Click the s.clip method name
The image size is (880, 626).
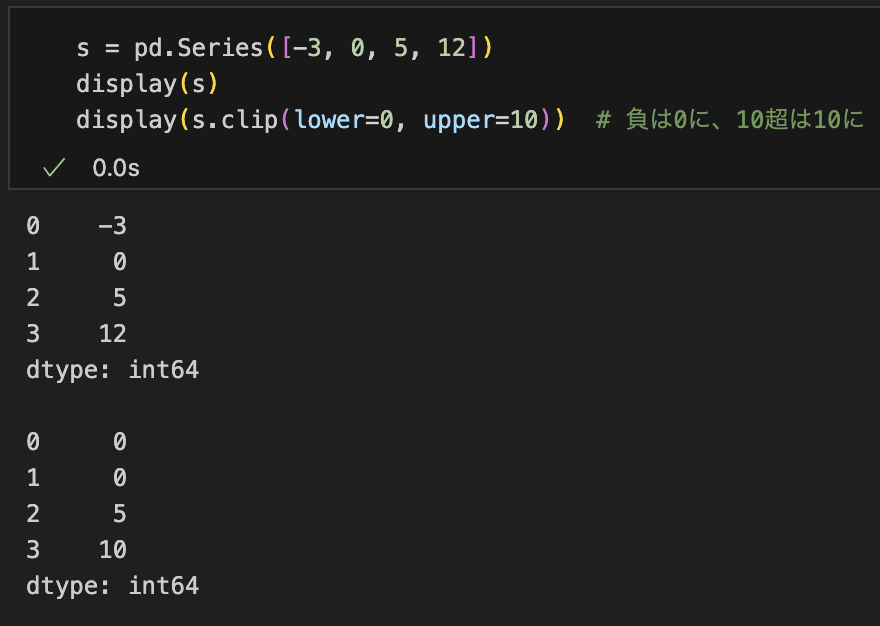(x=235, y=120)
